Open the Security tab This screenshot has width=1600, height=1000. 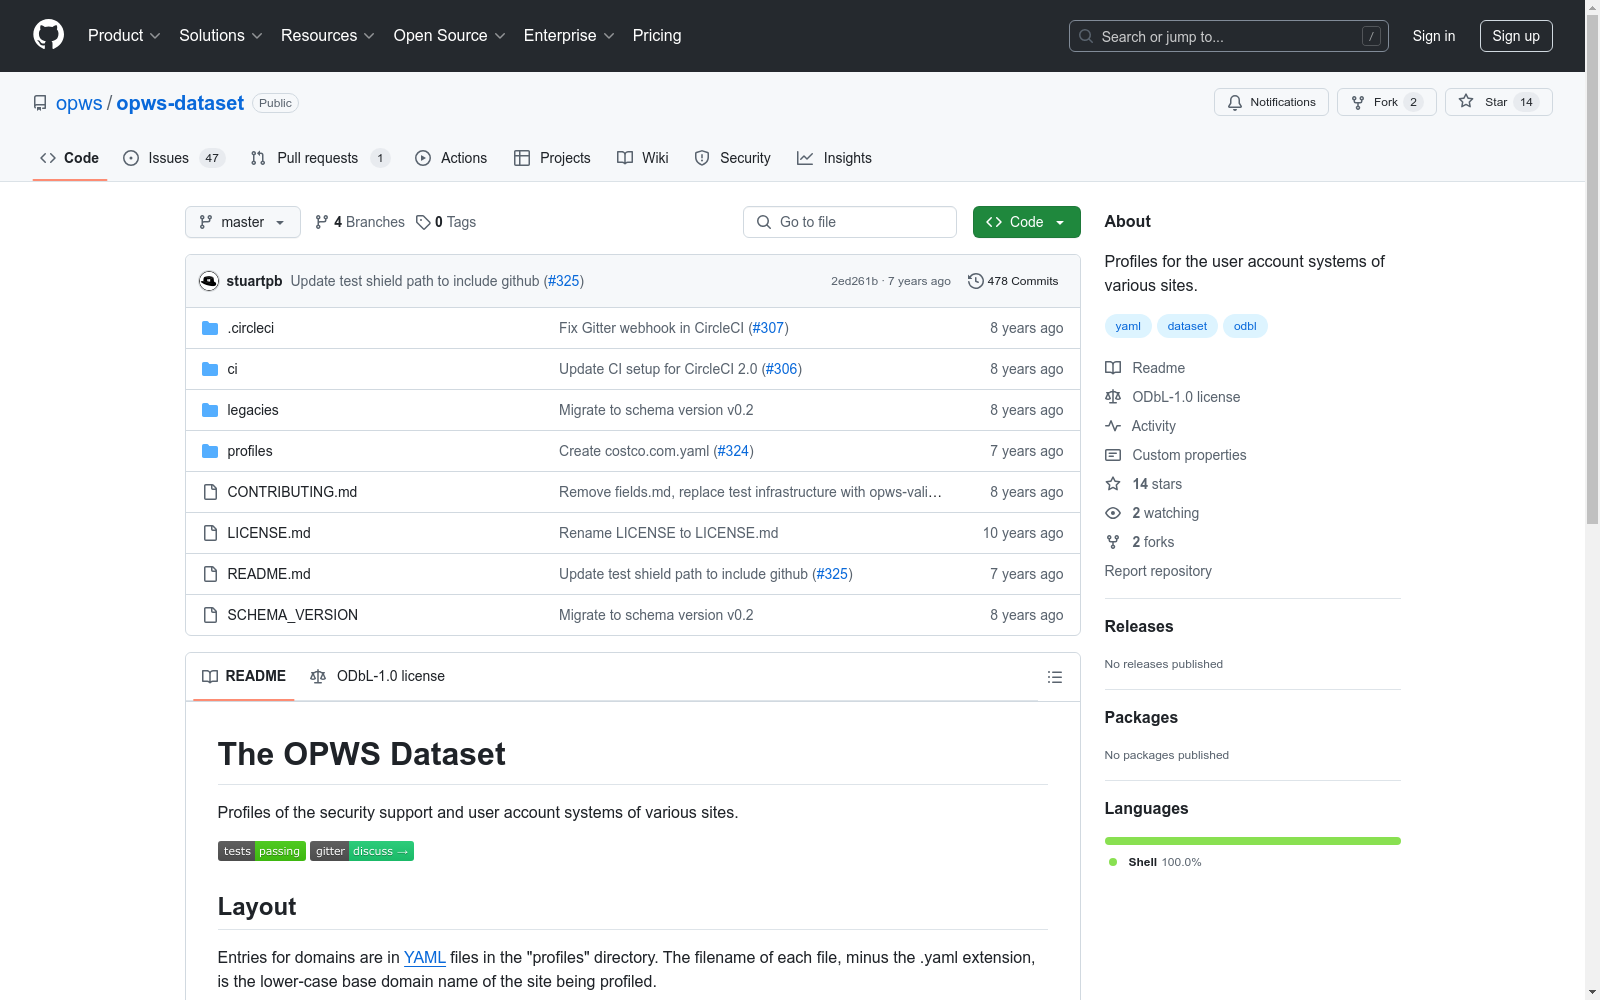point(733,158)
